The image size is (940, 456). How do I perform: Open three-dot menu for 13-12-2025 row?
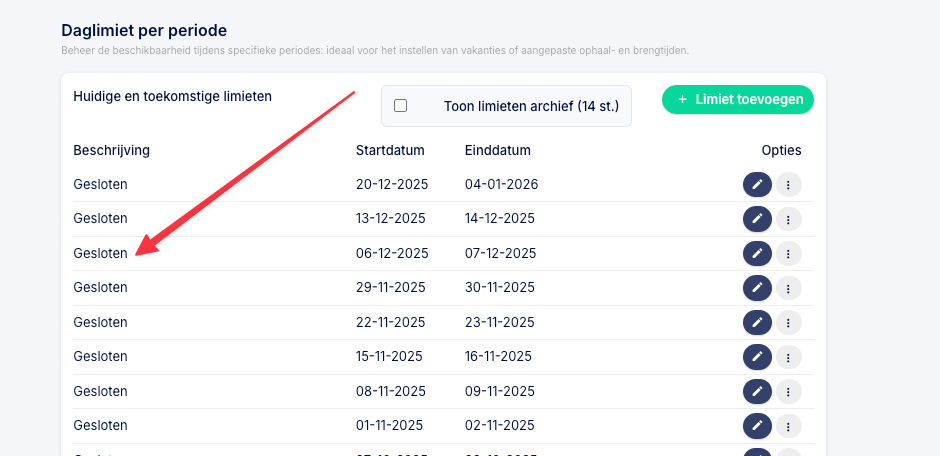click(x=789, y=219)
